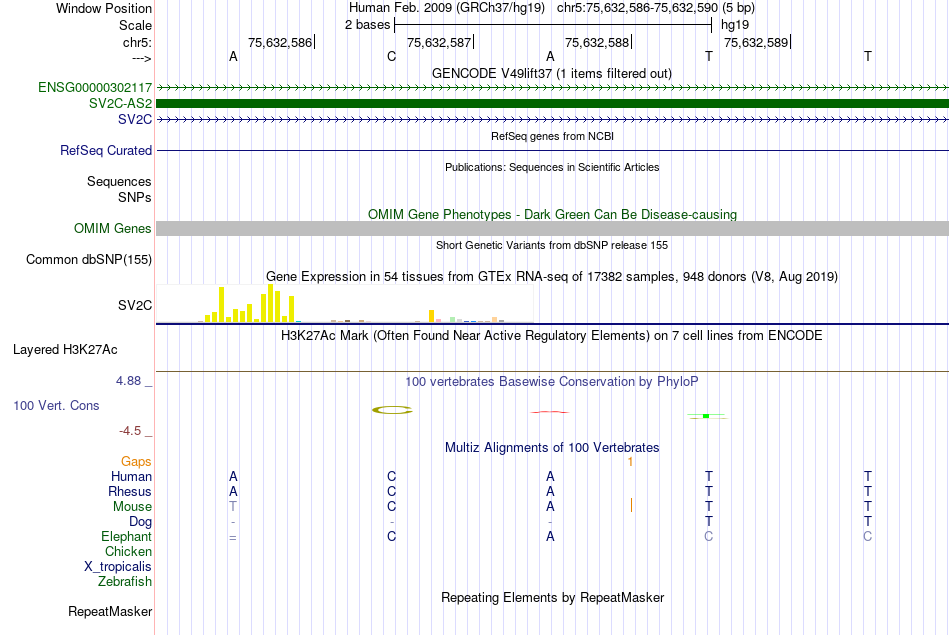Image resolution: width=950 pixels, height=635 pixels.
Task: Select the Human species row label
Action: click(x=131, y=476)
